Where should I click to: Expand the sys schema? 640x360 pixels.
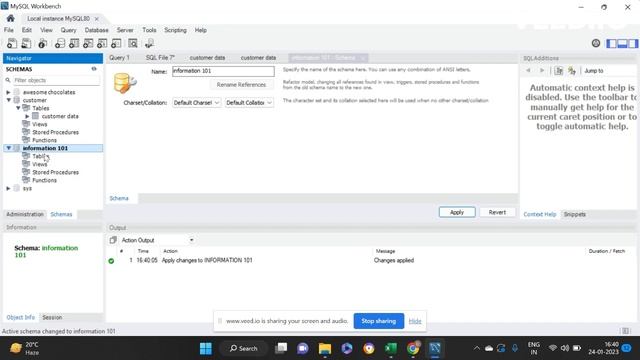8,188
